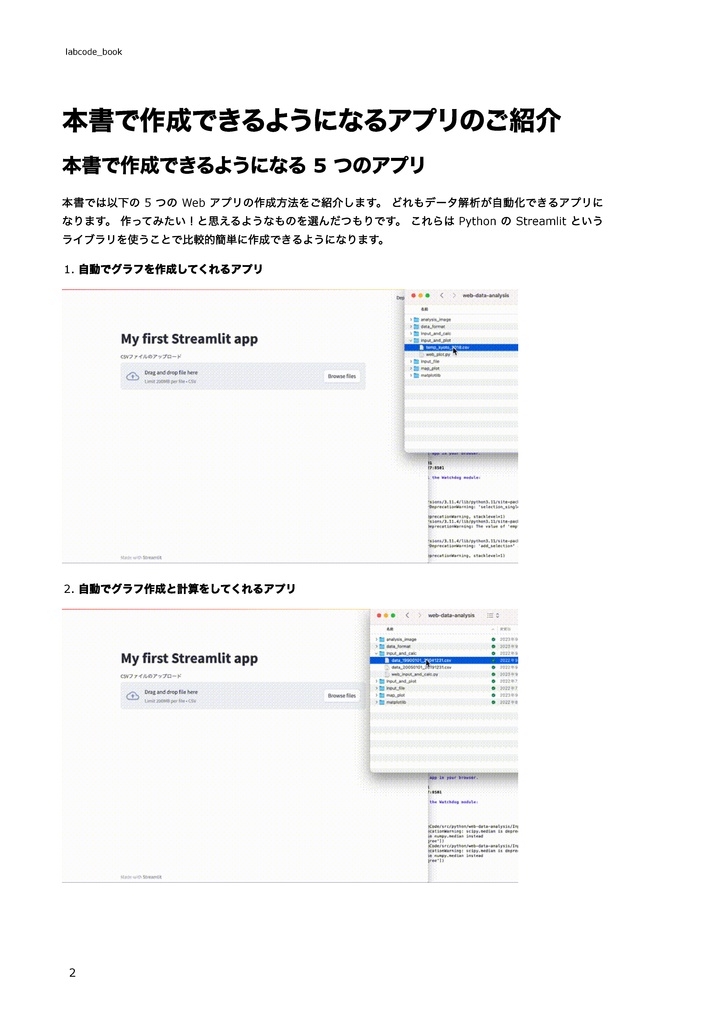Click web-data-analysis title in app 2 Finder

(x=451, y=615)
